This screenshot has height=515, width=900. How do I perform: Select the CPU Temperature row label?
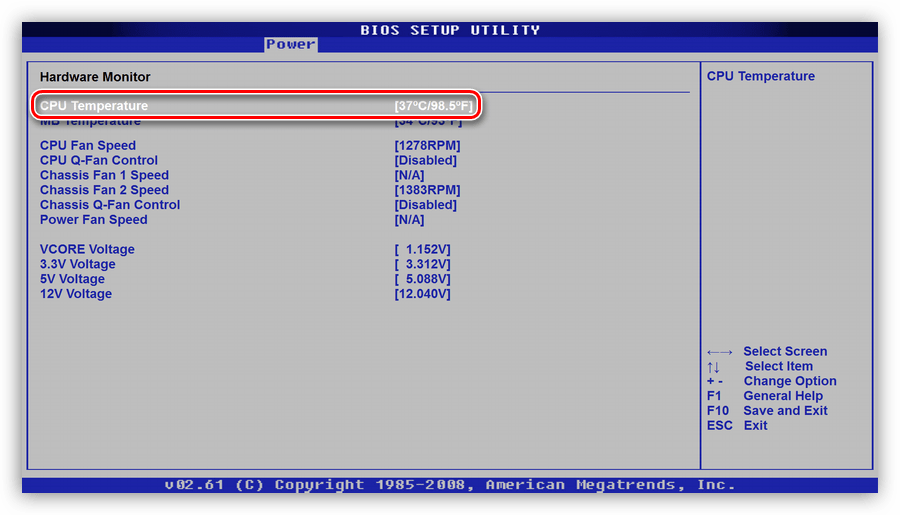(x=94, y=106)
